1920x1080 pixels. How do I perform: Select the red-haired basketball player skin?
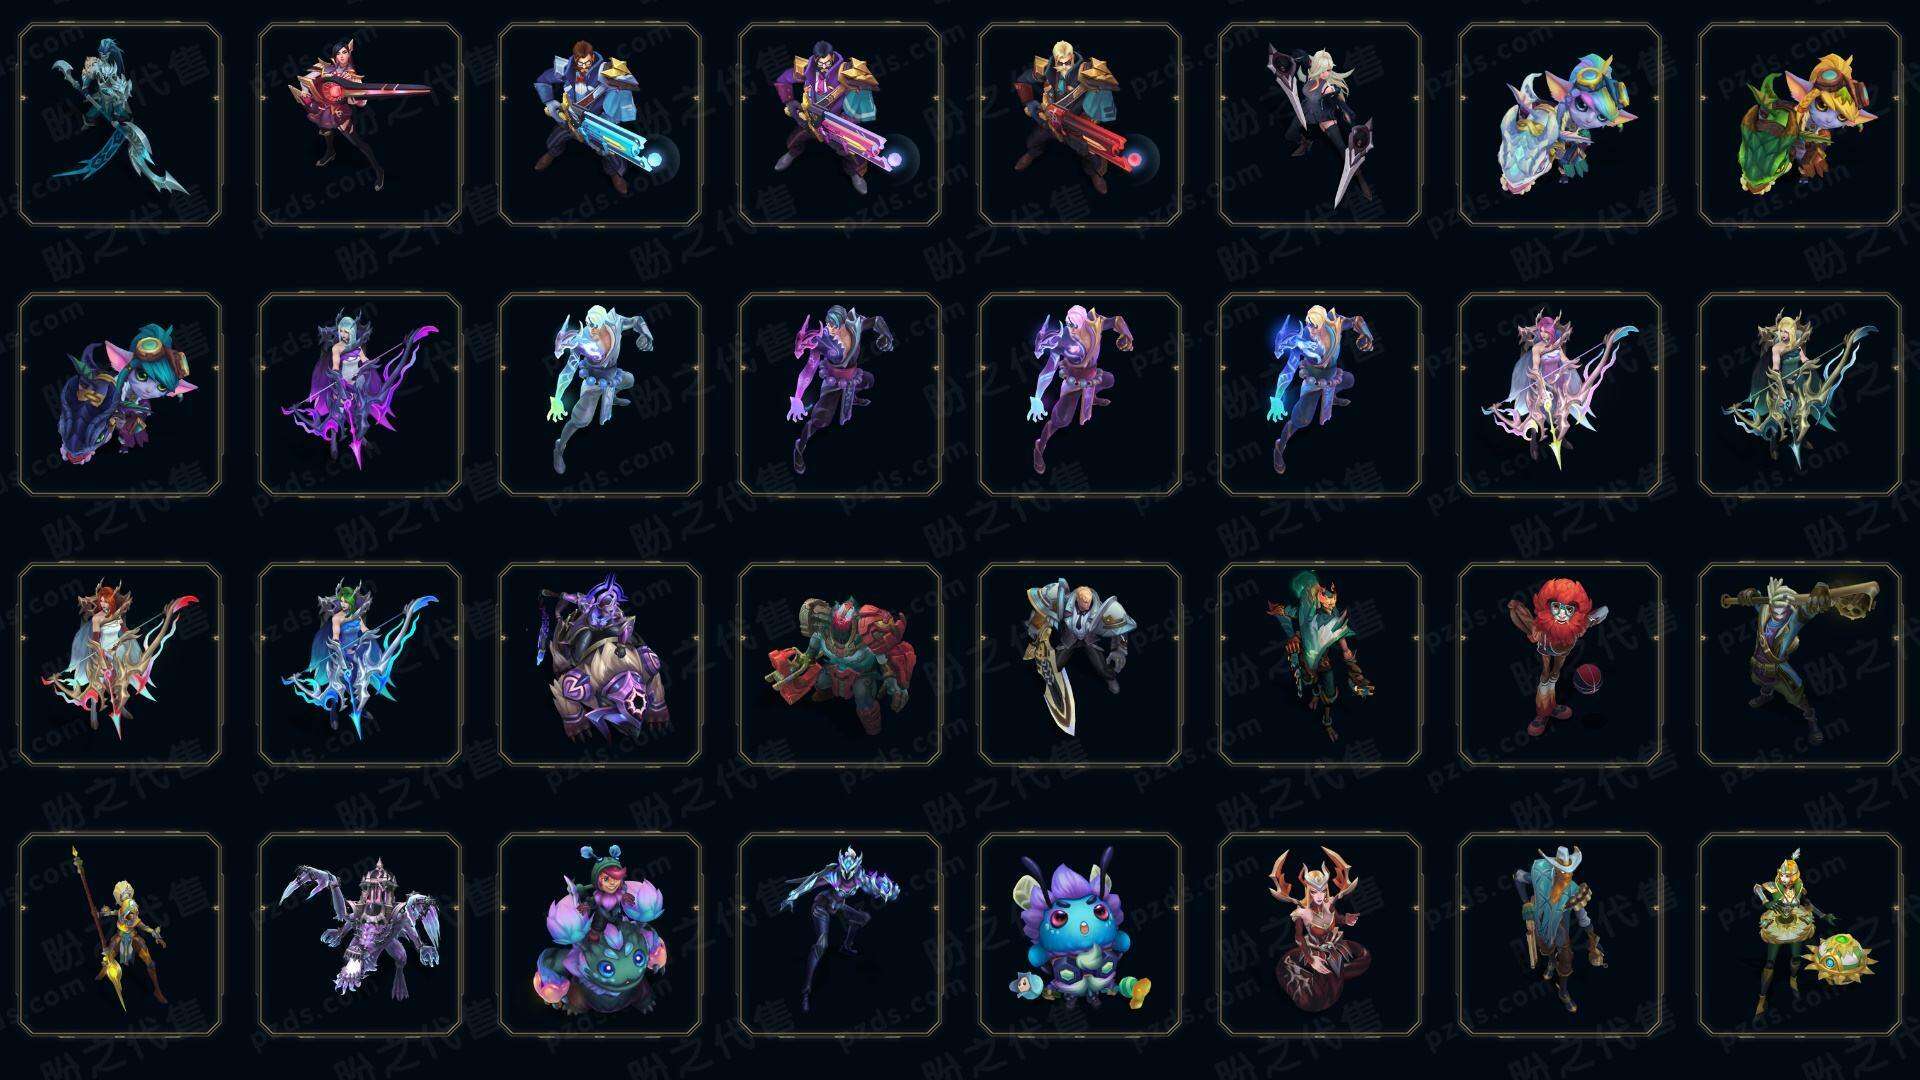1560,664
